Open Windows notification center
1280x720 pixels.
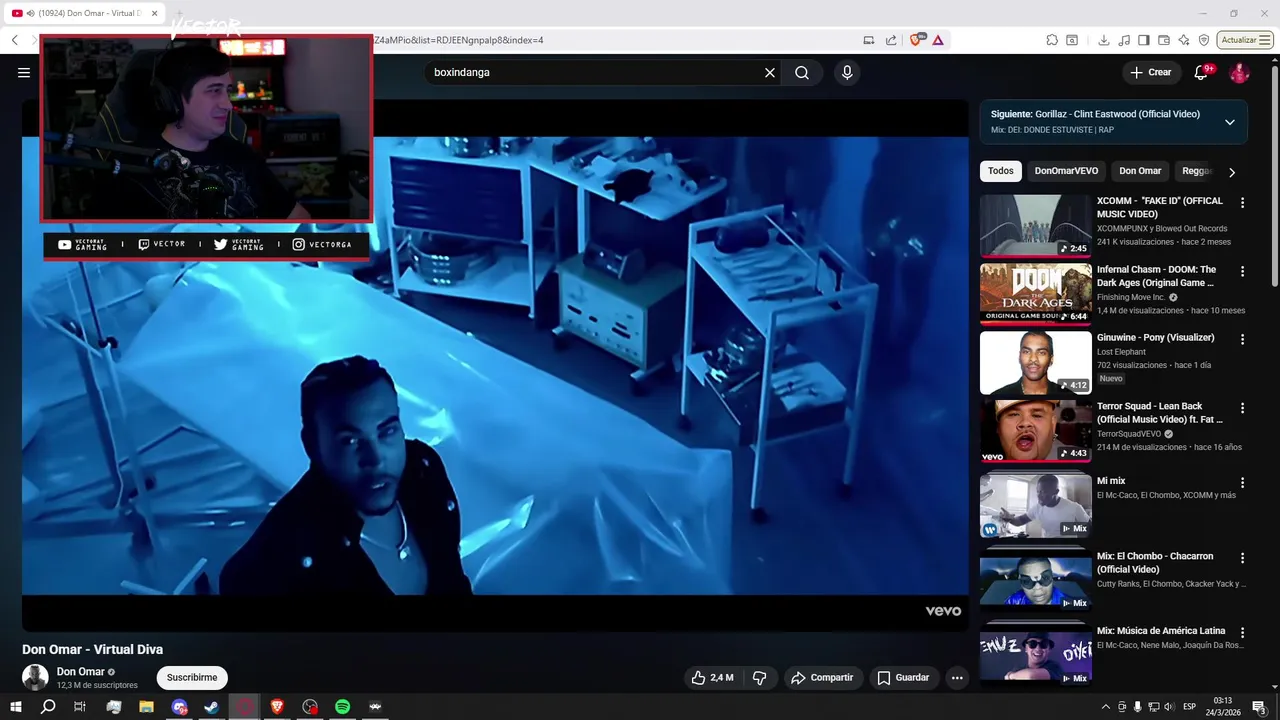tap(1259, 707)
